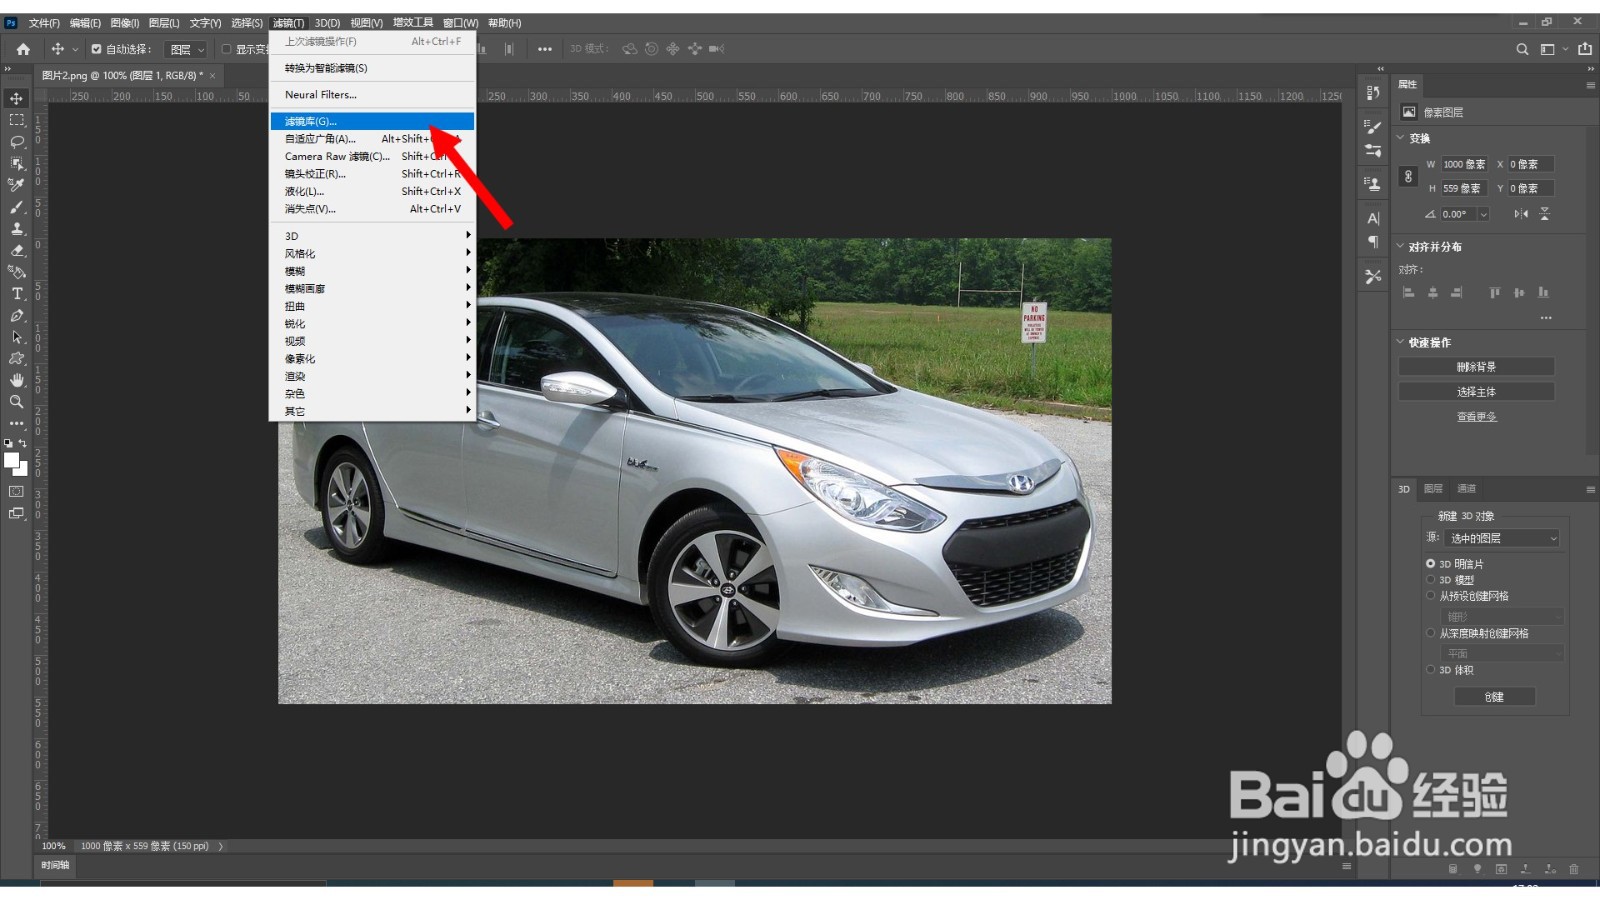Viewport: 1600px width, 900px height.
Task: Click the link width and height chain icon
Action: click(1408, 176)
